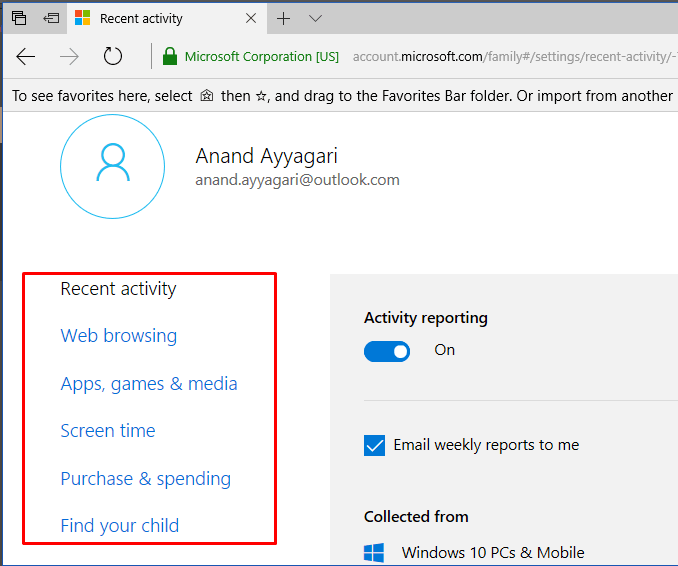Refresh the page
This screenshot has height=566, width=678.
pos(113,56)
